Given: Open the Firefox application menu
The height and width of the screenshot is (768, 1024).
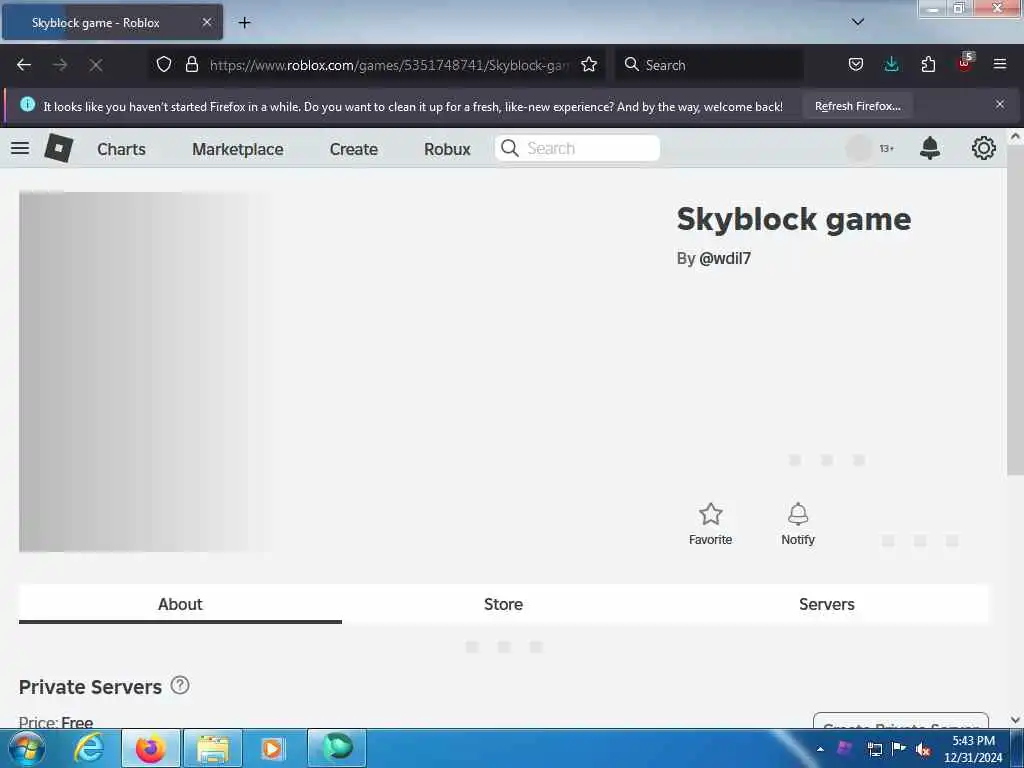Looking at the screenshot, I should click(999, 64).
